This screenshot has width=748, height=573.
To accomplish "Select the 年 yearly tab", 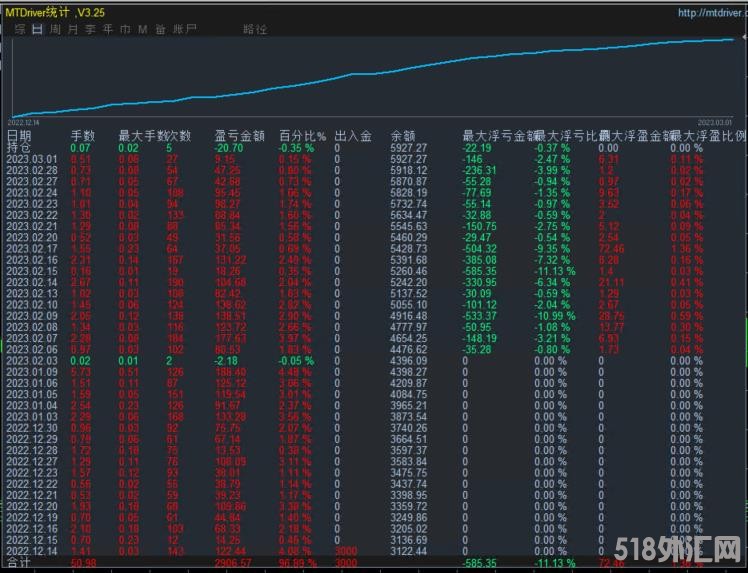I will pos(108,30).
